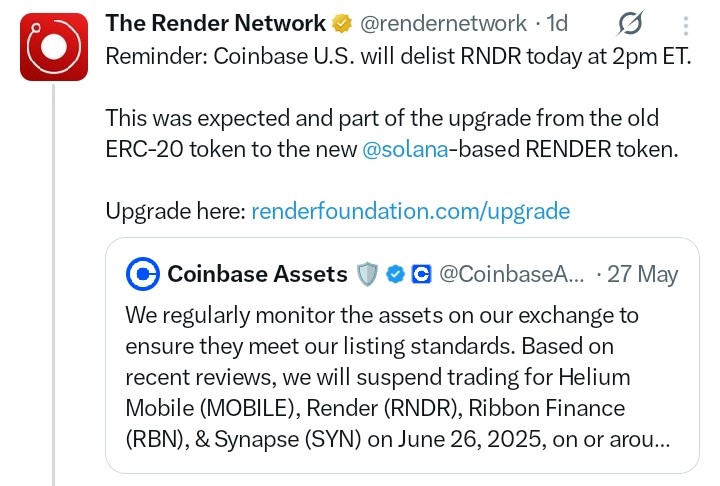Screen dimensions: 720x486
Task: Open The Render Network profile avatar
Action: click(x=54, y=47)
